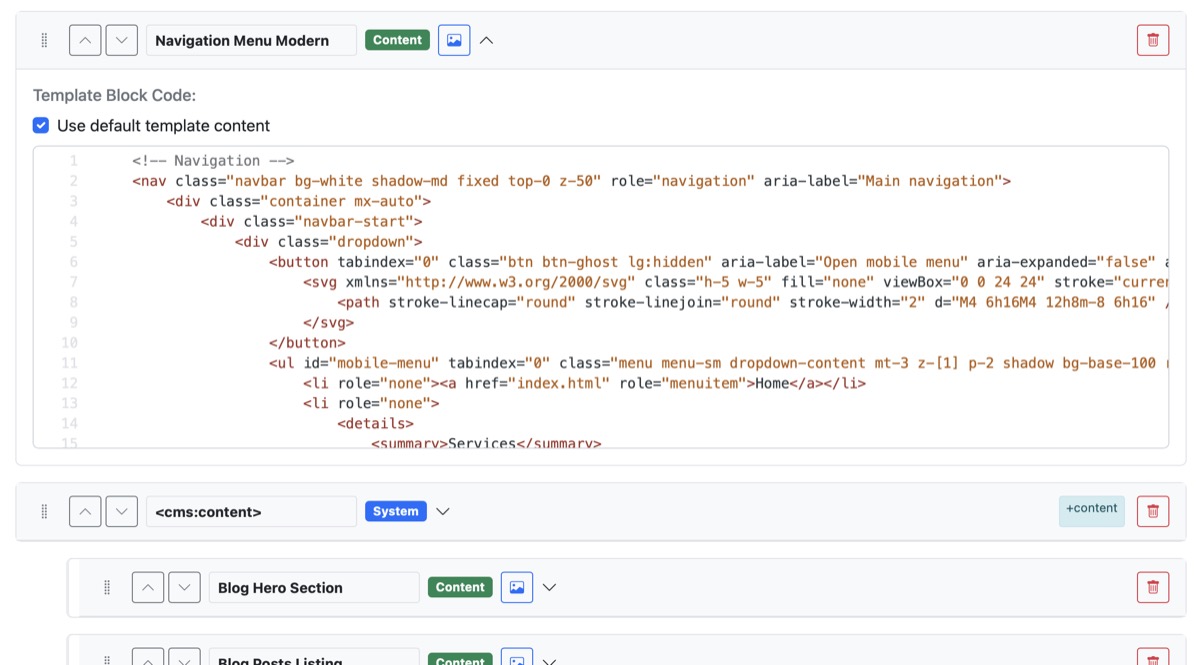
Task: Delete the Blog Hero Section block
Action: (x=1152, y=587)
